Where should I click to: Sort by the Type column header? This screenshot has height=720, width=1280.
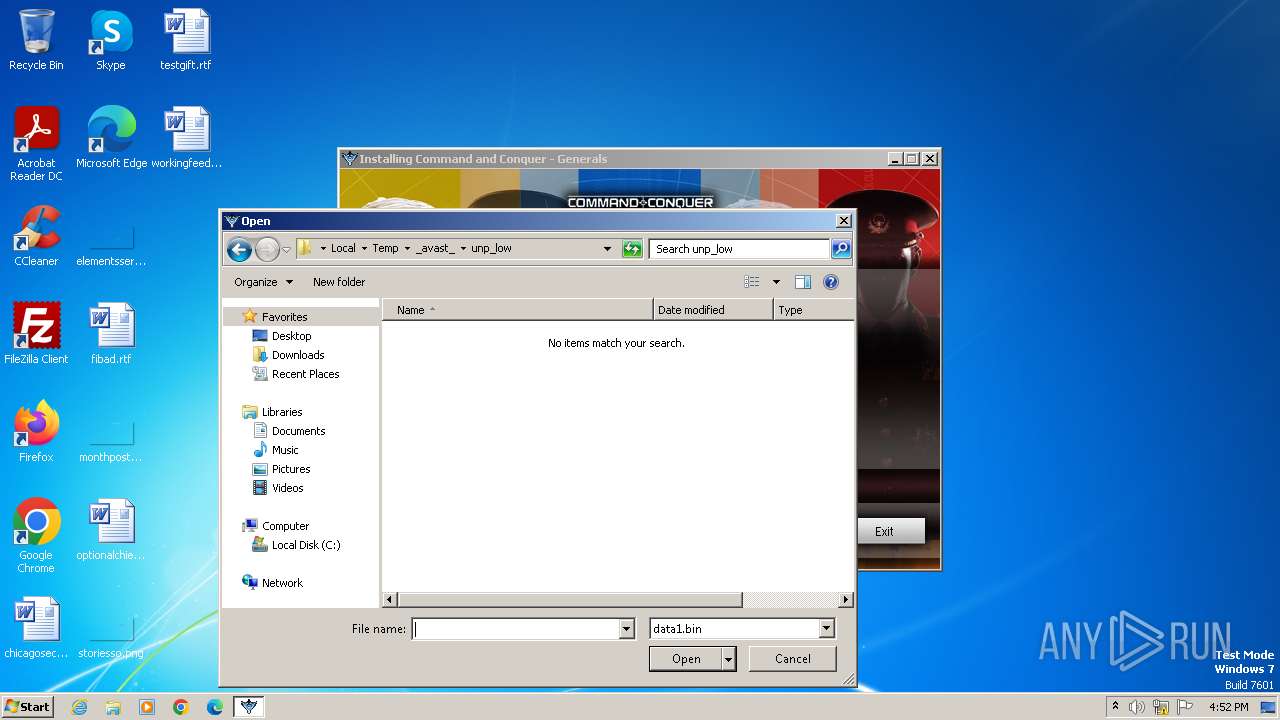point(814,310)
